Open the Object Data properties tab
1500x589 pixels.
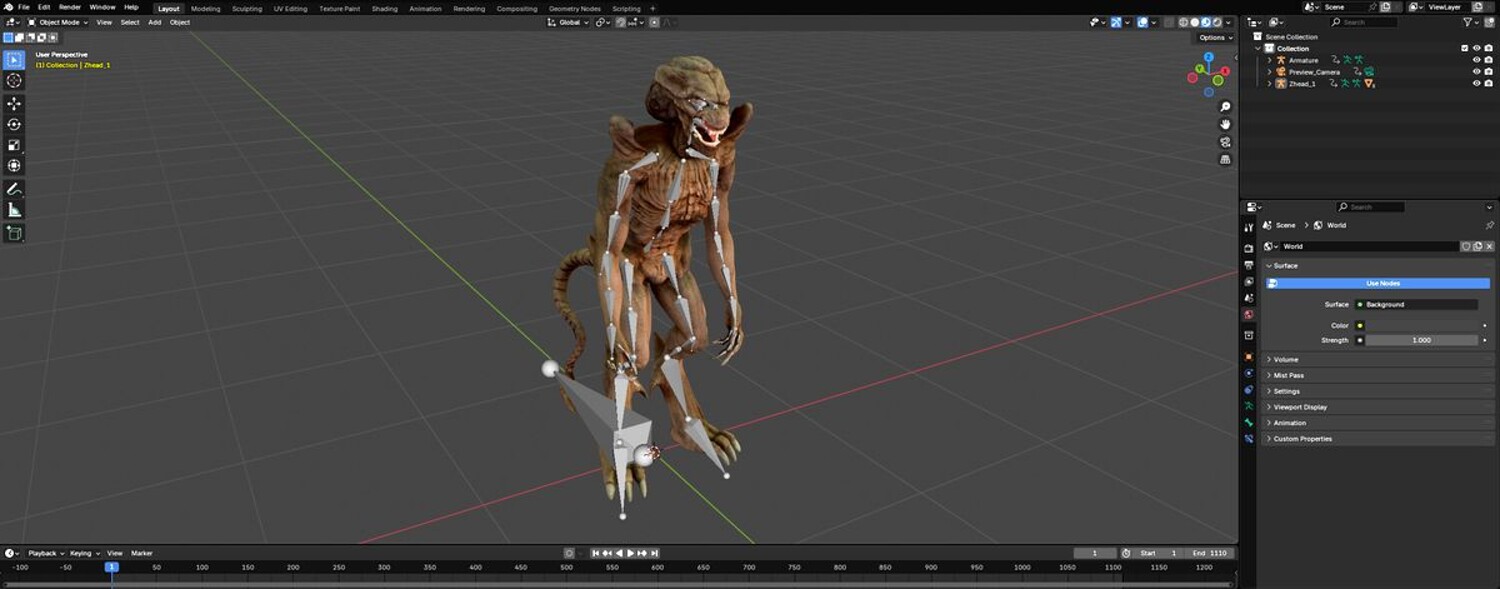[x=1248, y=406]
